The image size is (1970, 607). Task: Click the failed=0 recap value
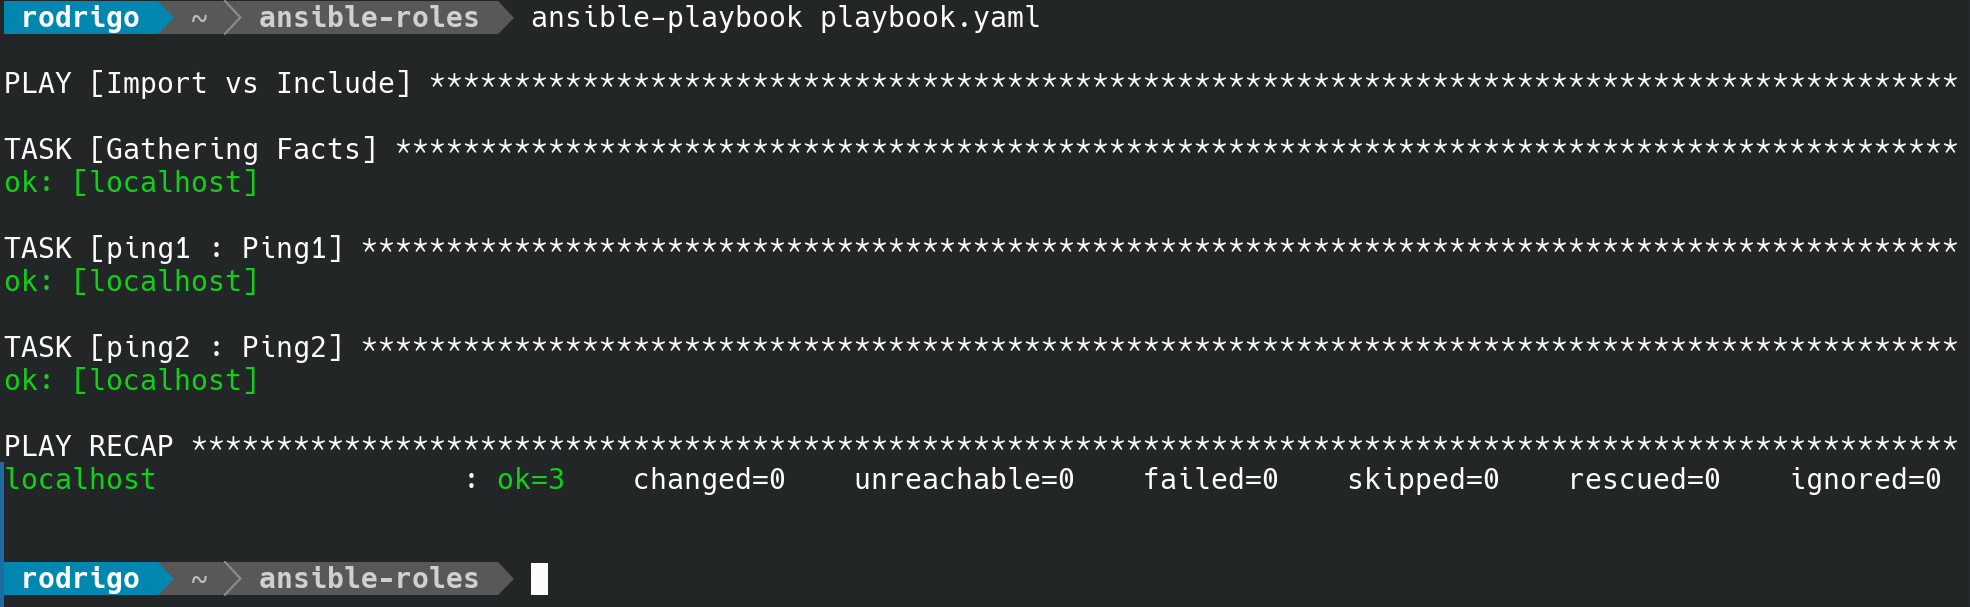click(1210, 479)
